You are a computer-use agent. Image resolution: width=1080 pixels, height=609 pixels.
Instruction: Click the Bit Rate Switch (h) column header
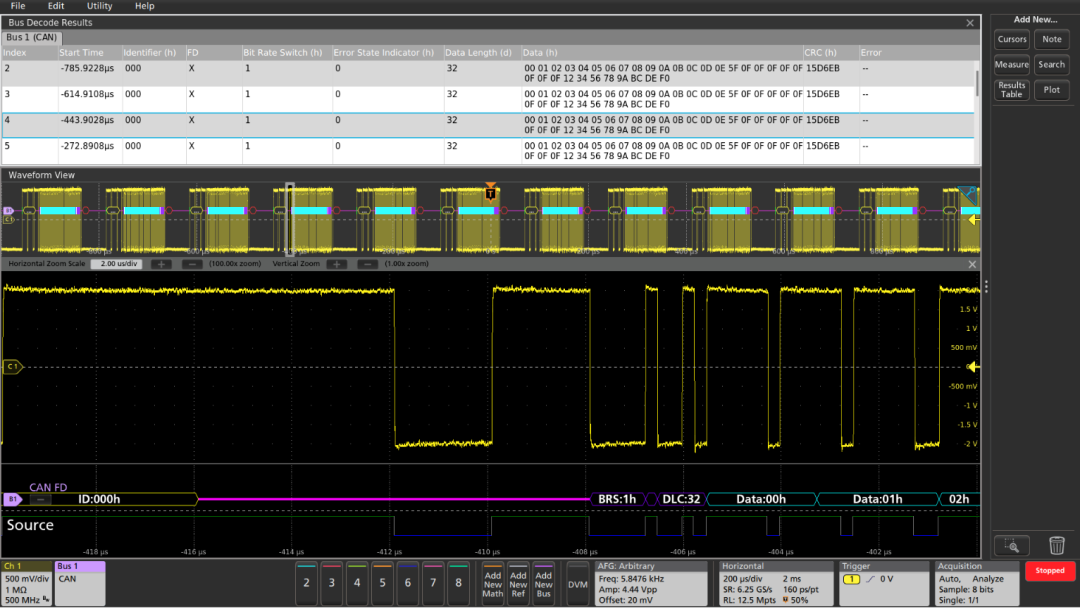pyautogui.click(x=282, y=52)
